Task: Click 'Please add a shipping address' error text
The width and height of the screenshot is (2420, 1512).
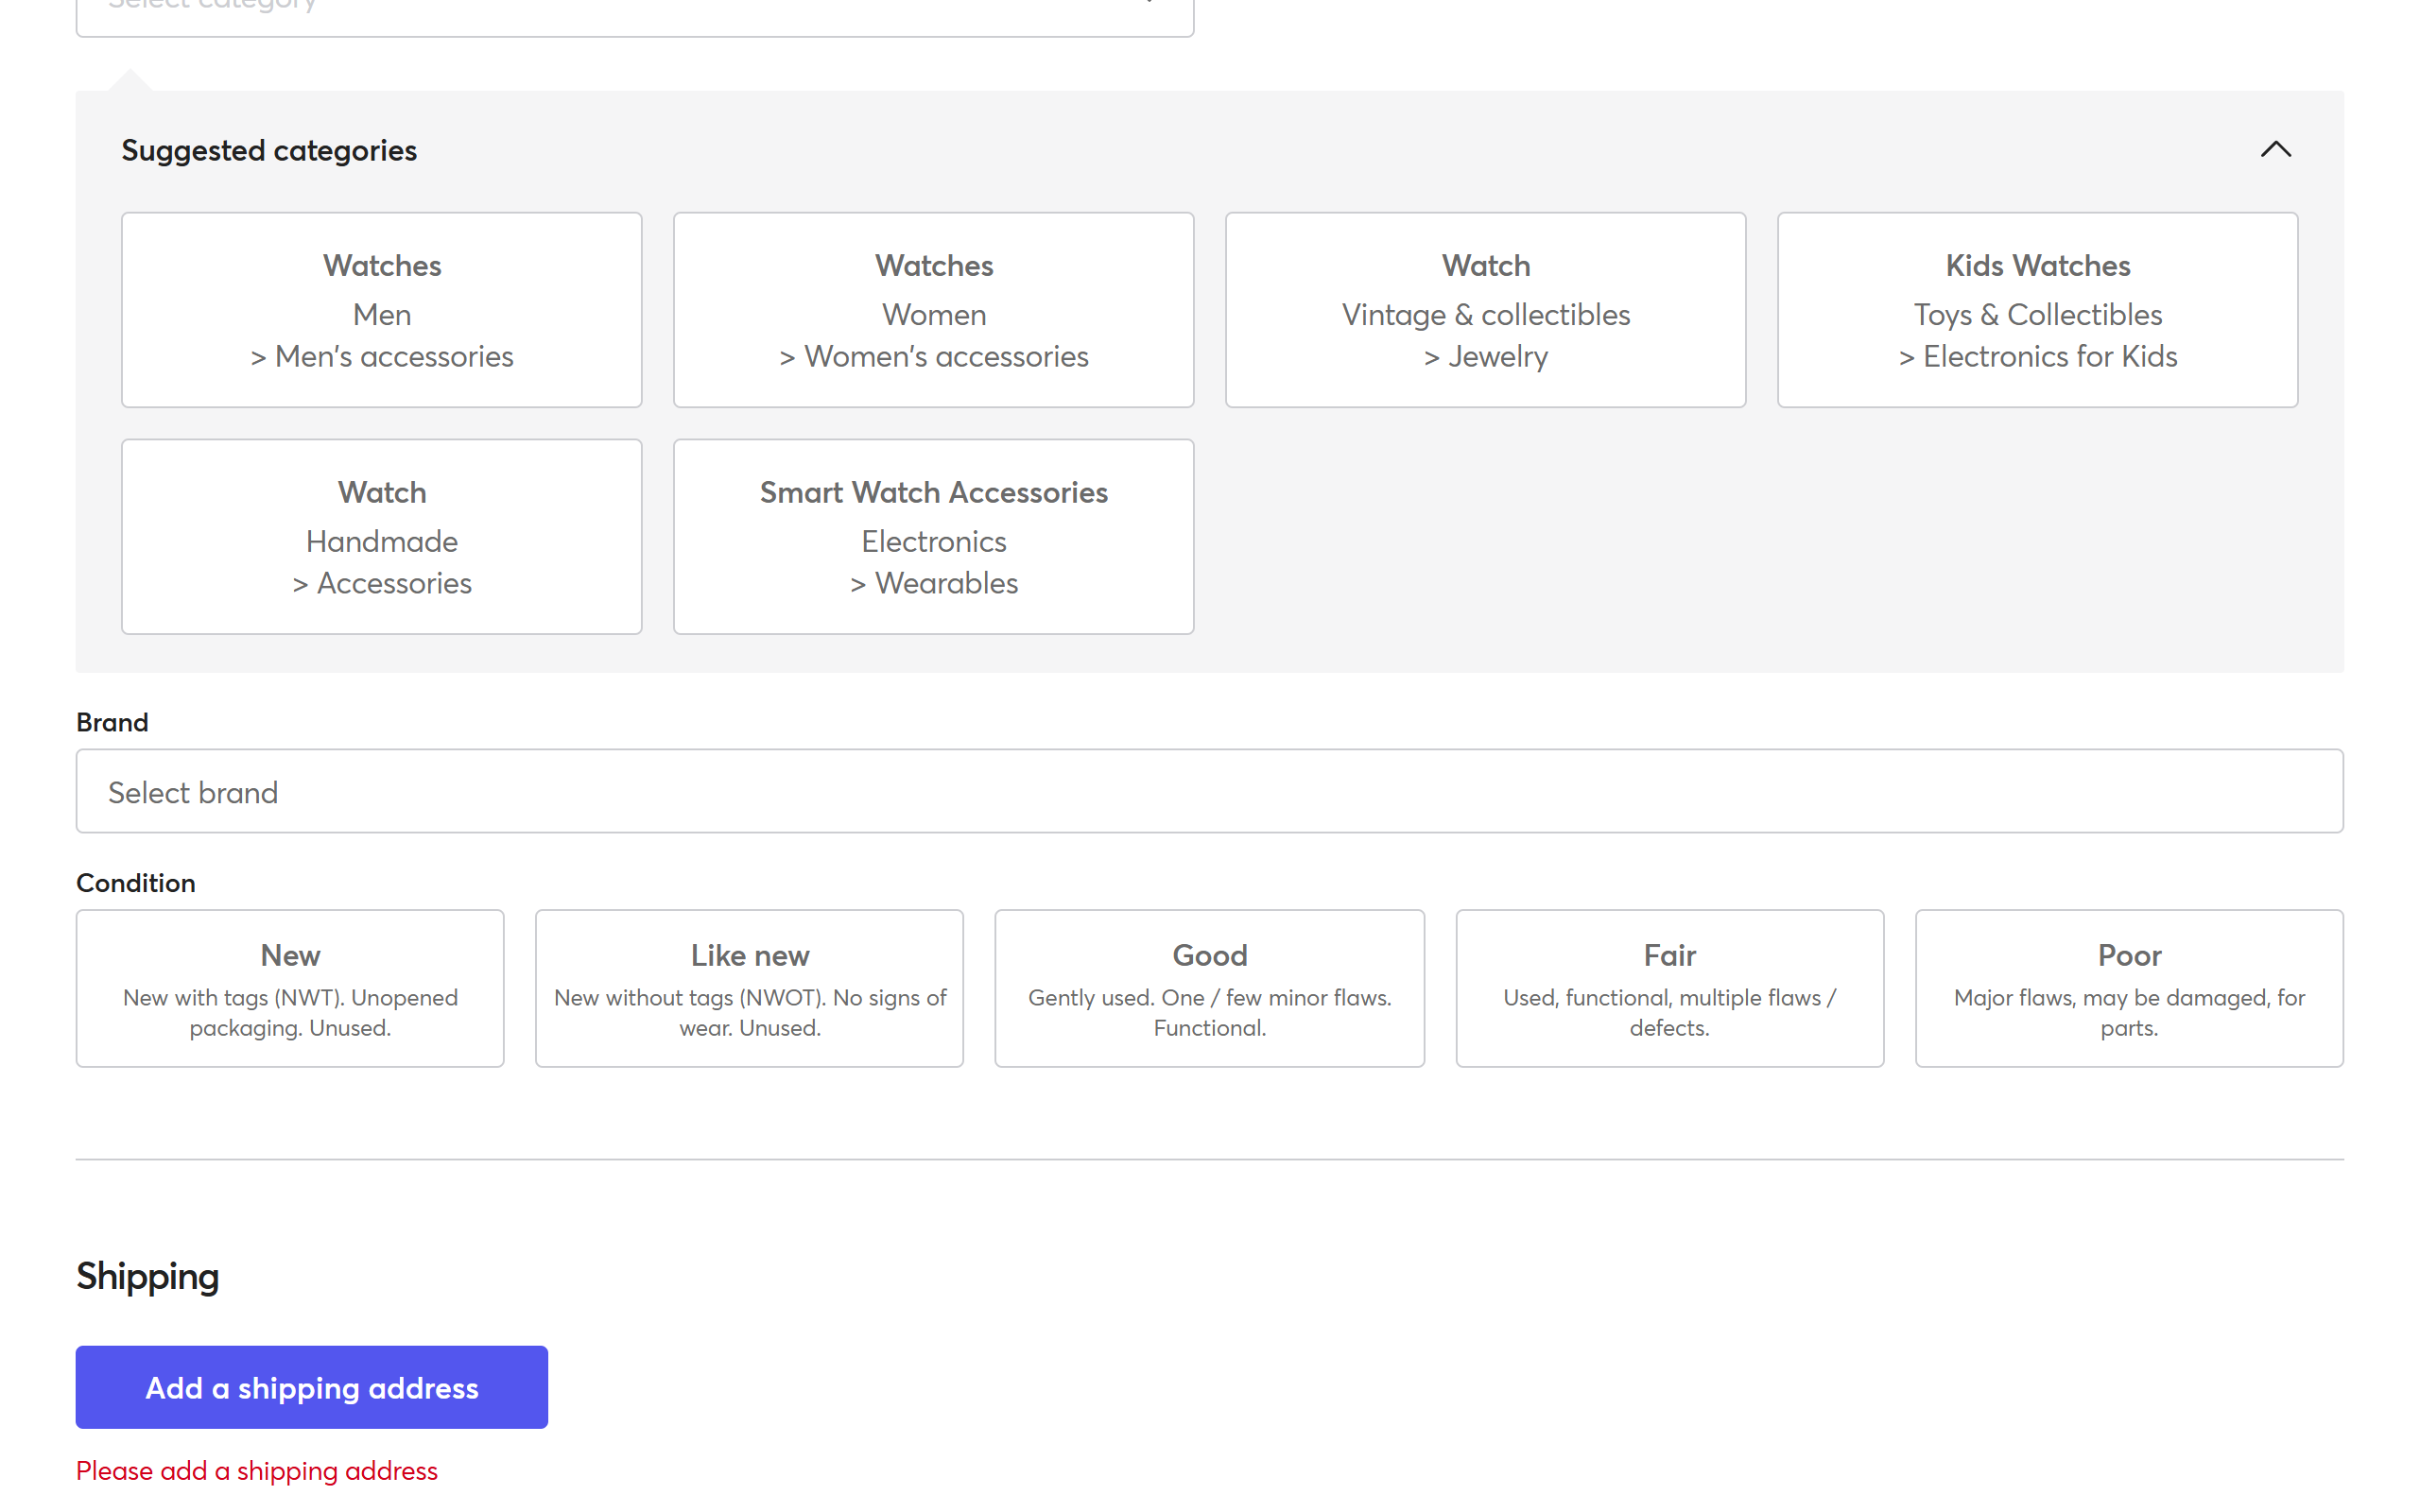Action: pos(257,1471)
